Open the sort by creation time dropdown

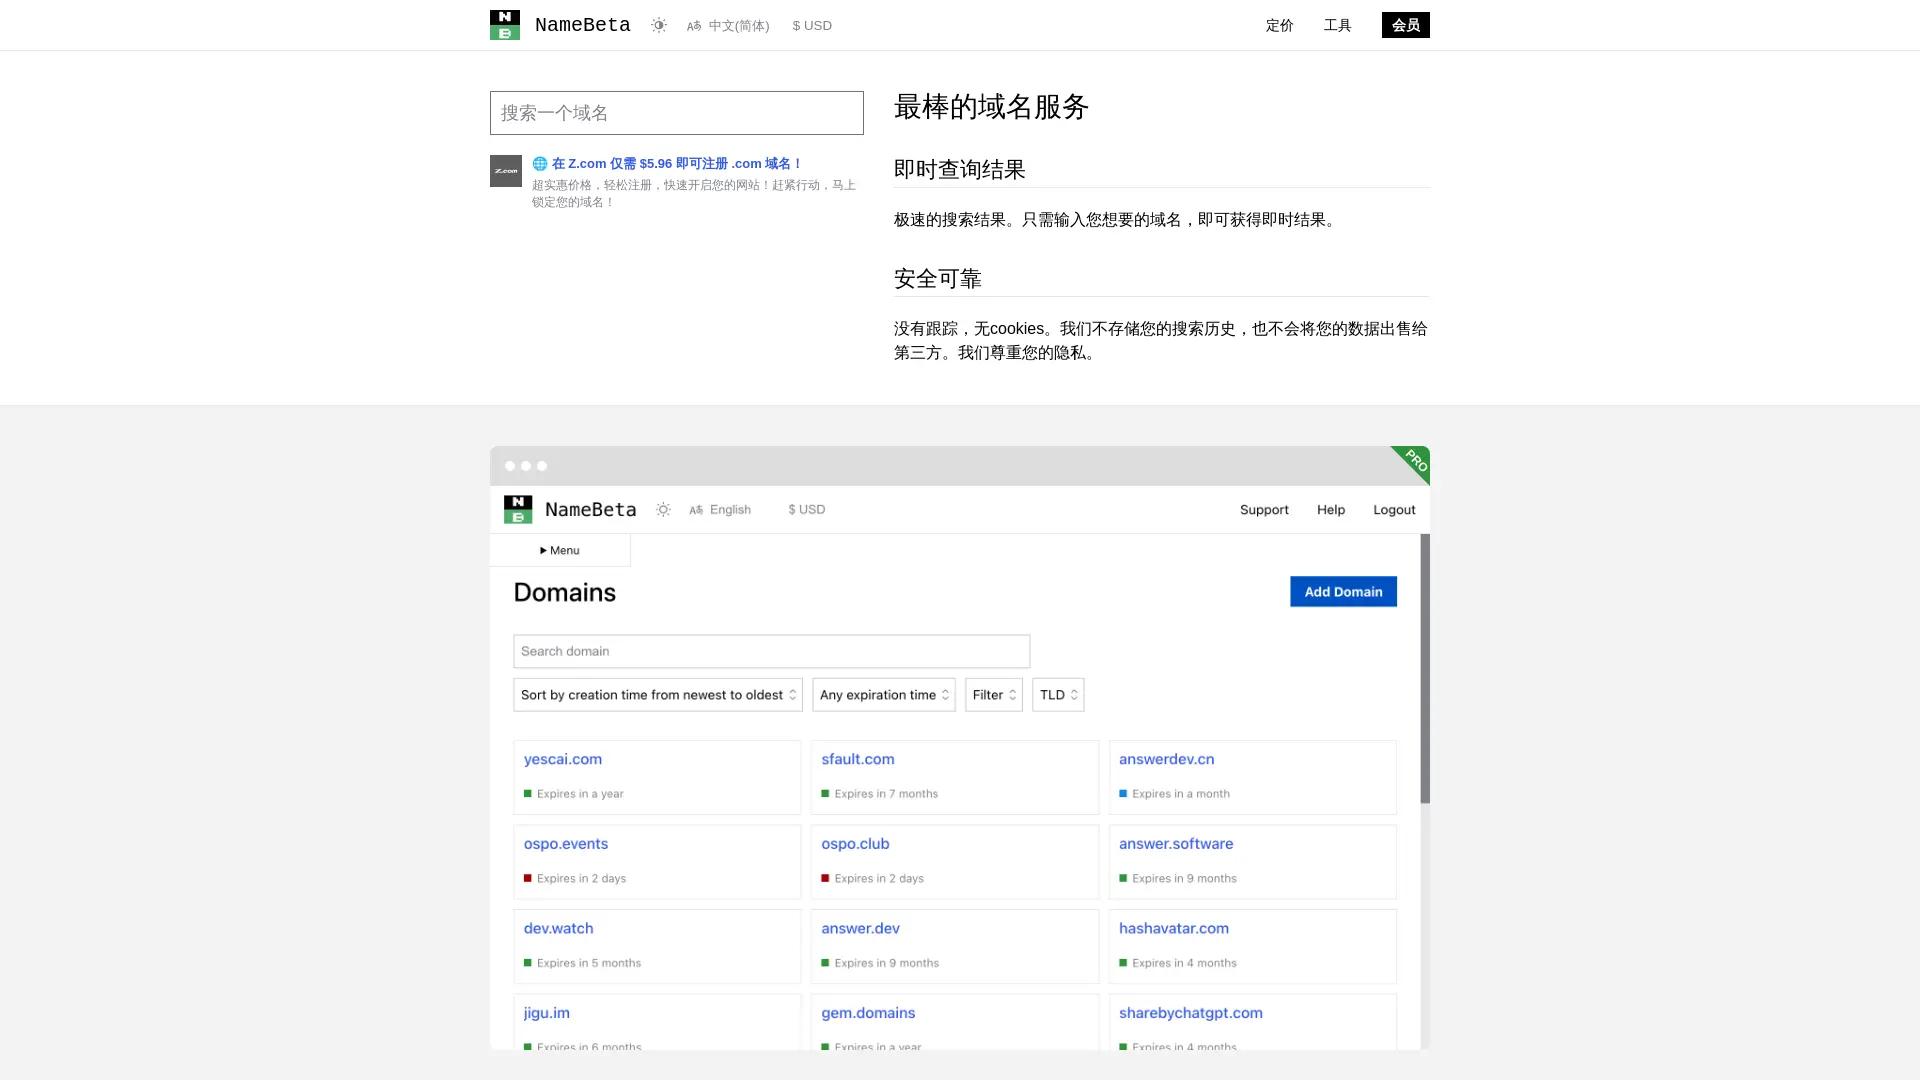pos(657,694)
